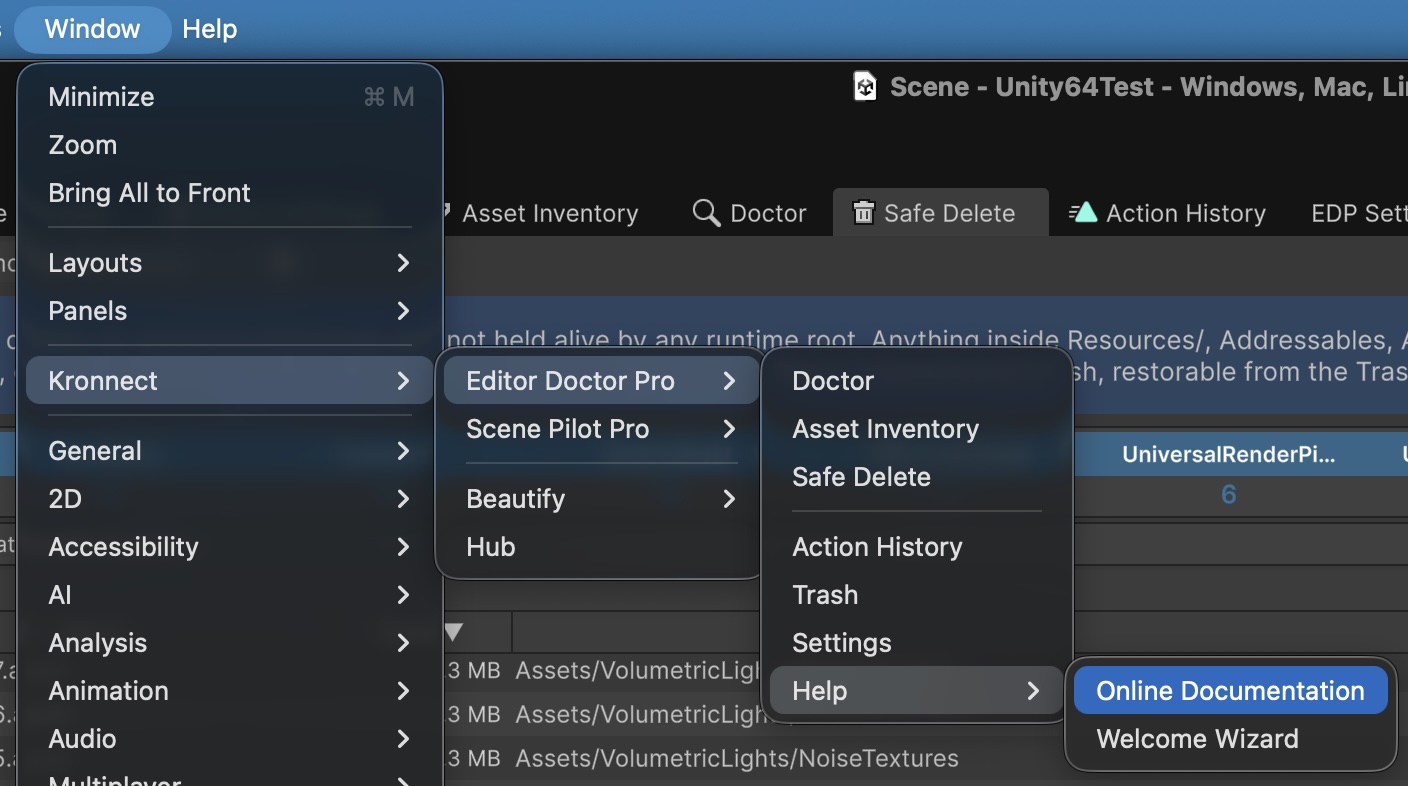Image resolution: width=1408 pixels, height=786 pixels.
Task: Expand the Audio submenu
Action: pyautogui.click(x=230, y=739)
